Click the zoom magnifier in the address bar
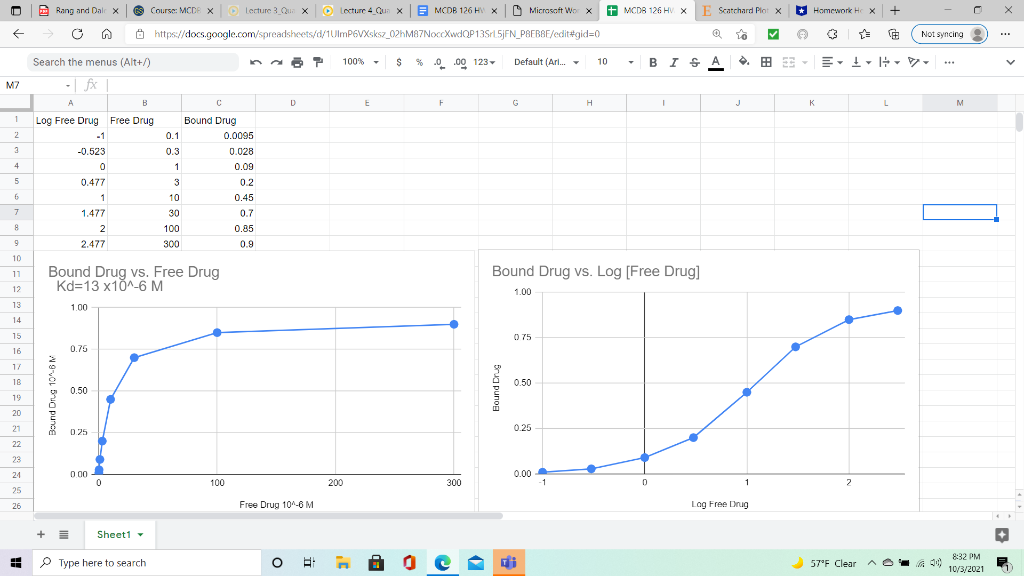The width and height of the screenshot is (1024, 576). point(717,34)
